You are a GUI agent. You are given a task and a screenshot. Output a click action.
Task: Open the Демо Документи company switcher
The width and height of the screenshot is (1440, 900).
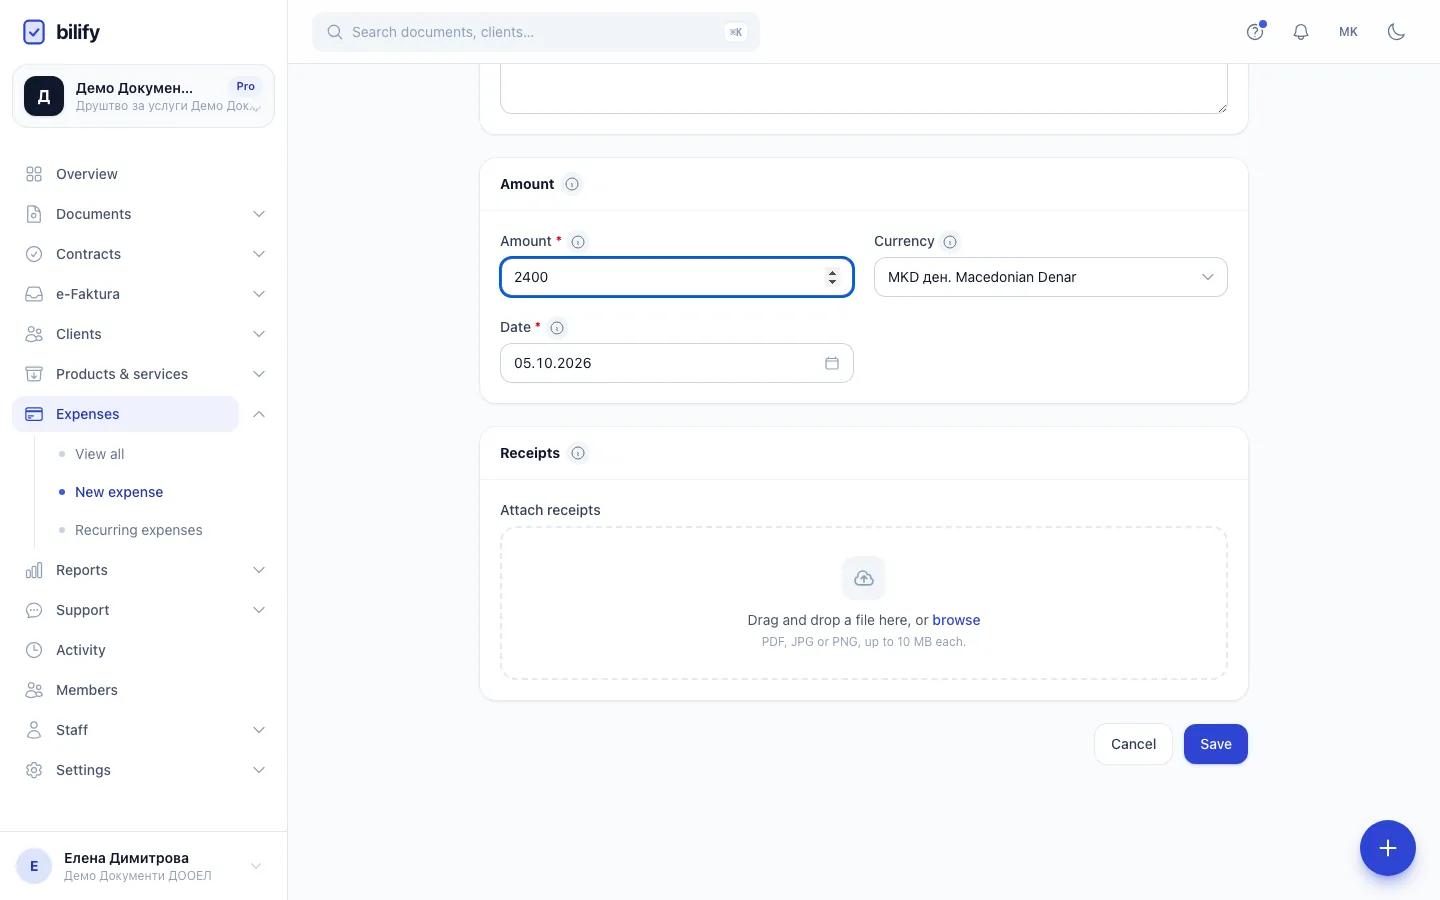click(x=143, y=96)
